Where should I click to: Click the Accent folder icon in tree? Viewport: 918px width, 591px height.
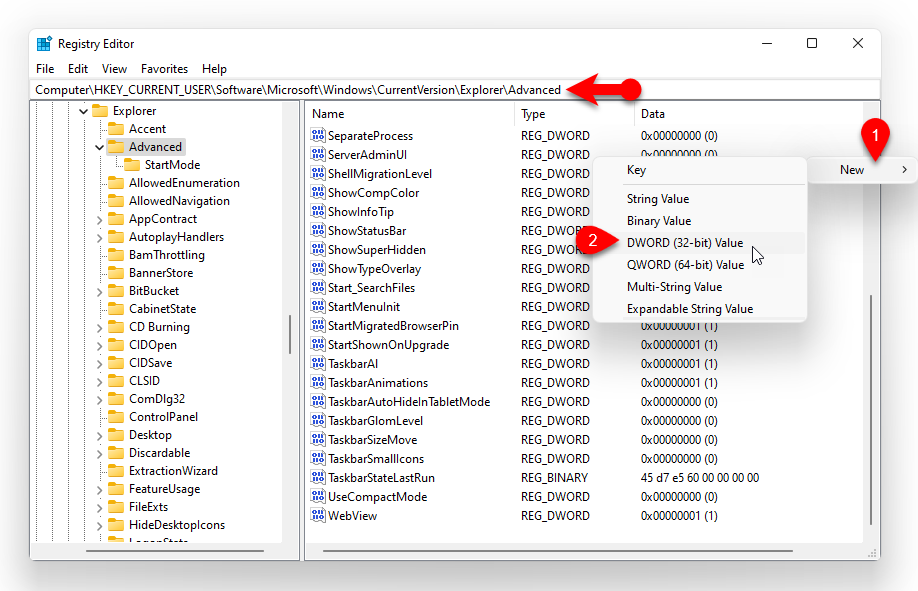(116, 129)
